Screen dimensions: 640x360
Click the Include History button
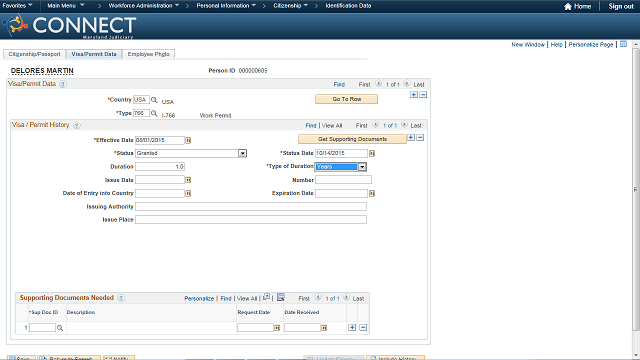396,358
